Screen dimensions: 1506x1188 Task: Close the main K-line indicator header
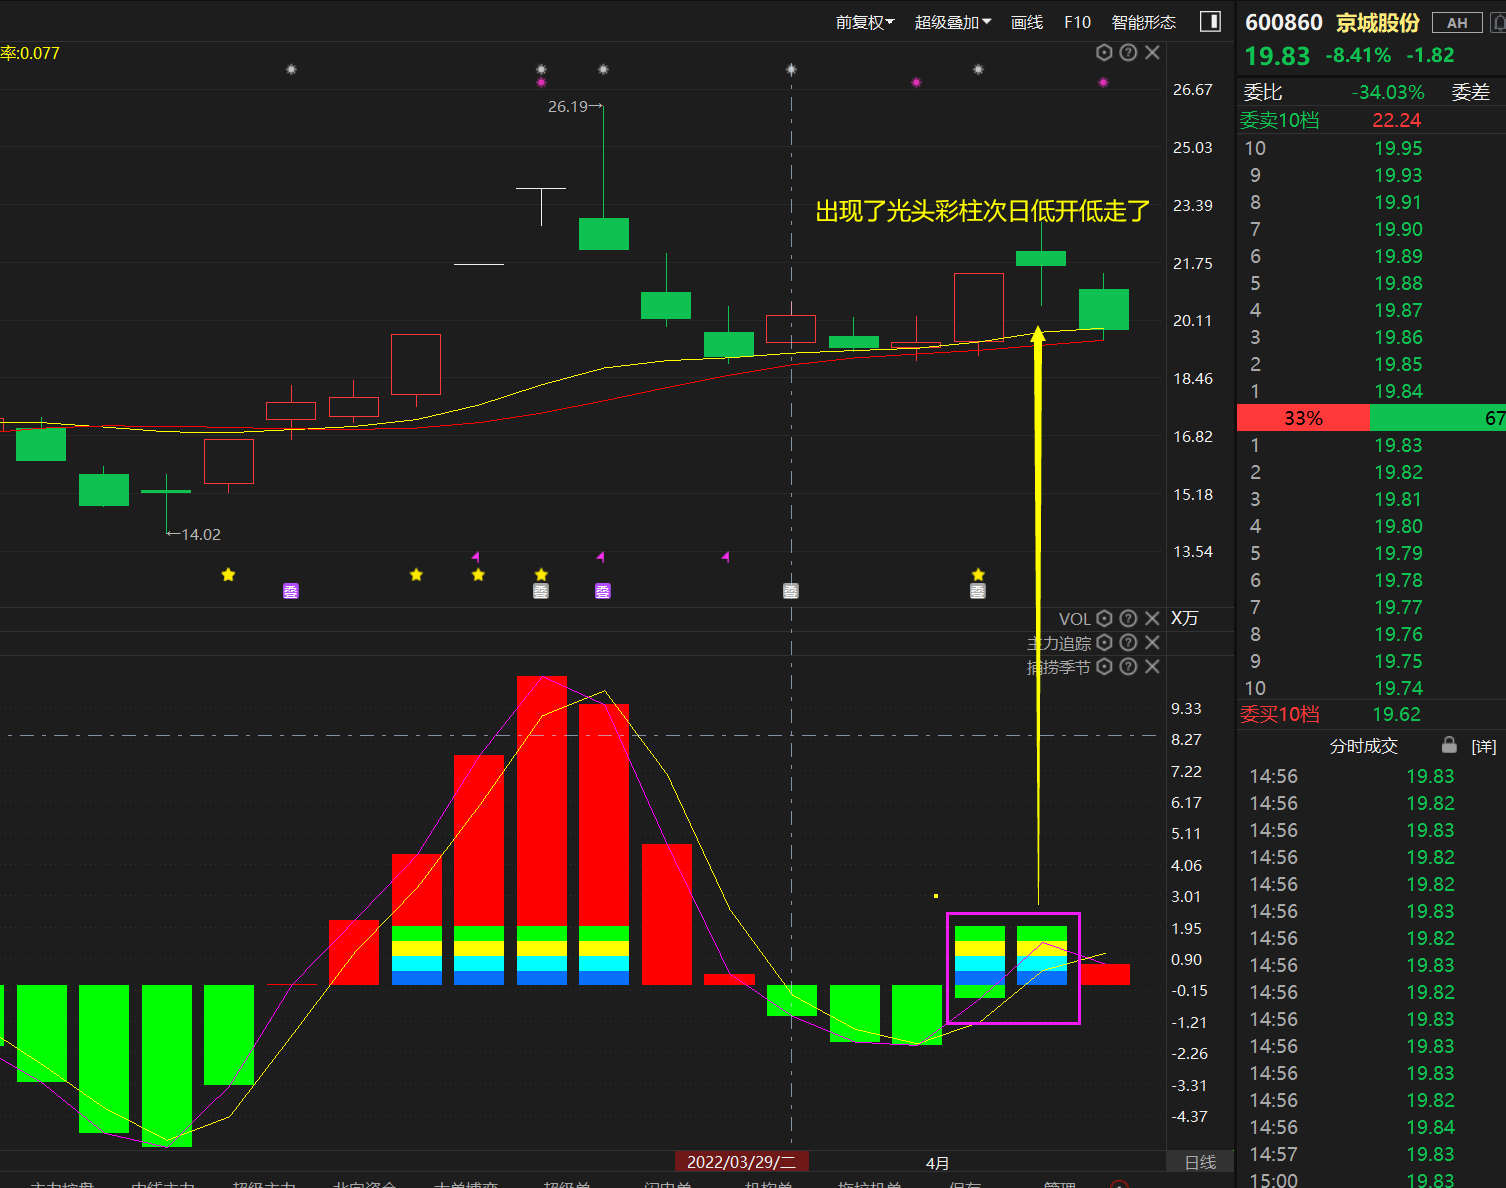pos(1152,52)
